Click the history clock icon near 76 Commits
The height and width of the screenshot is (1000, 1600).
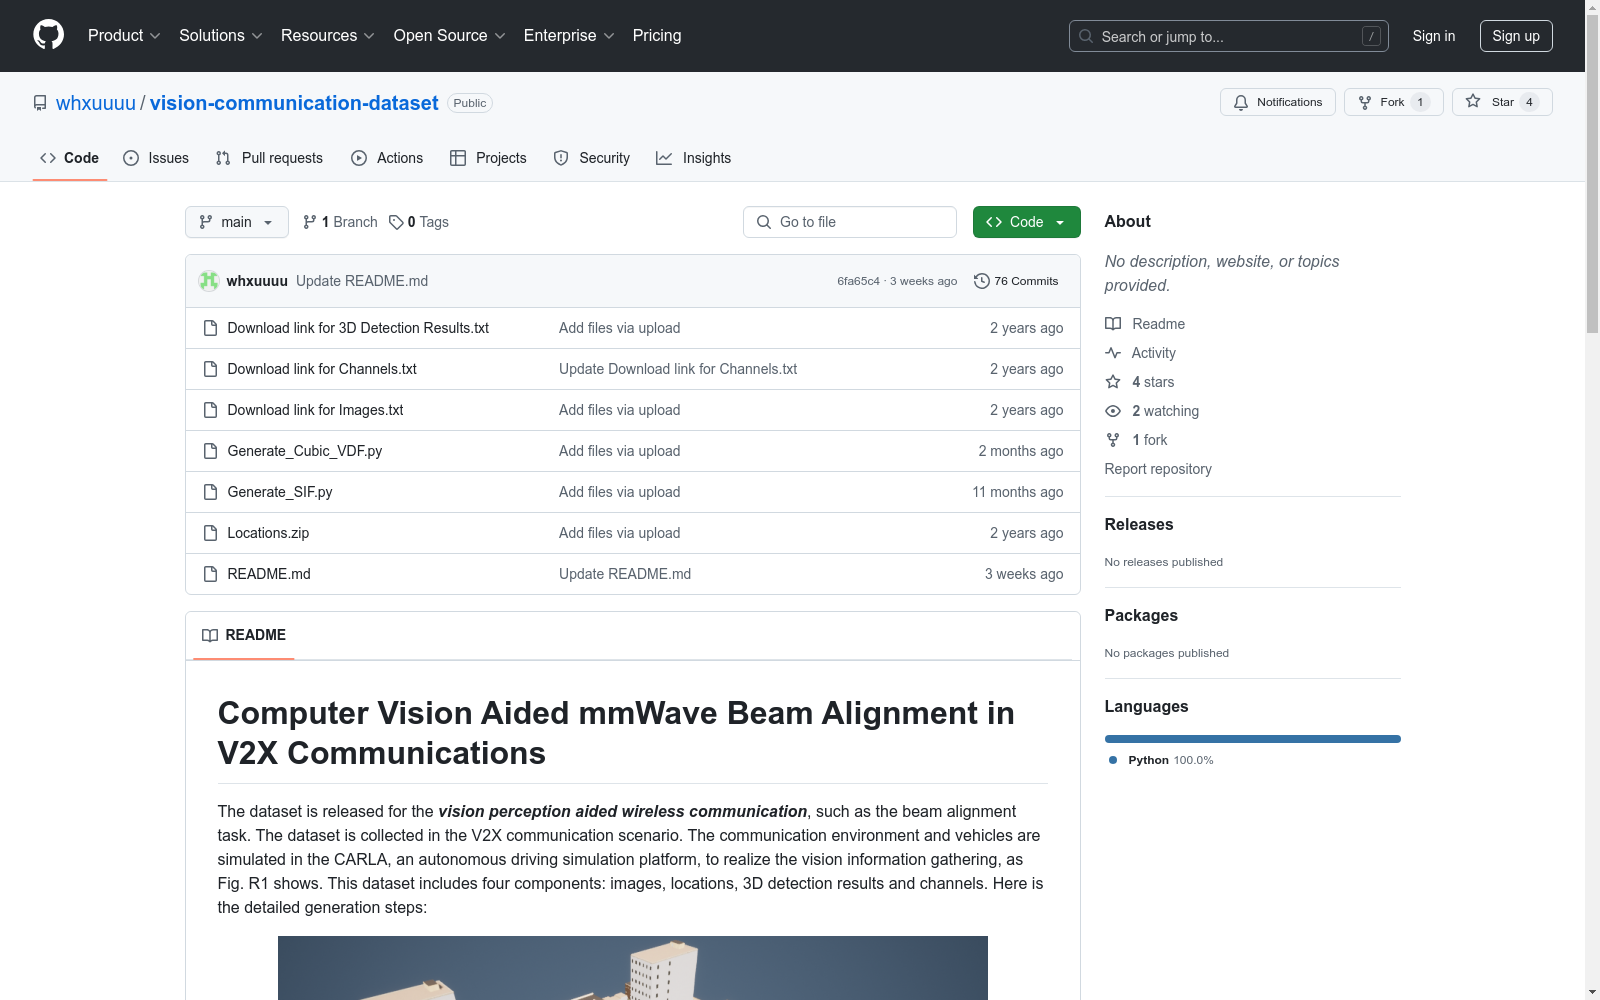pos(982,281)
